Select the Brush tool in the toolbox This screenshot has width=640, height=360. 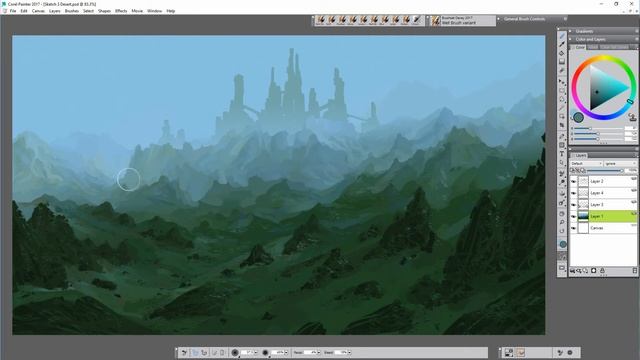coord(562,36)
